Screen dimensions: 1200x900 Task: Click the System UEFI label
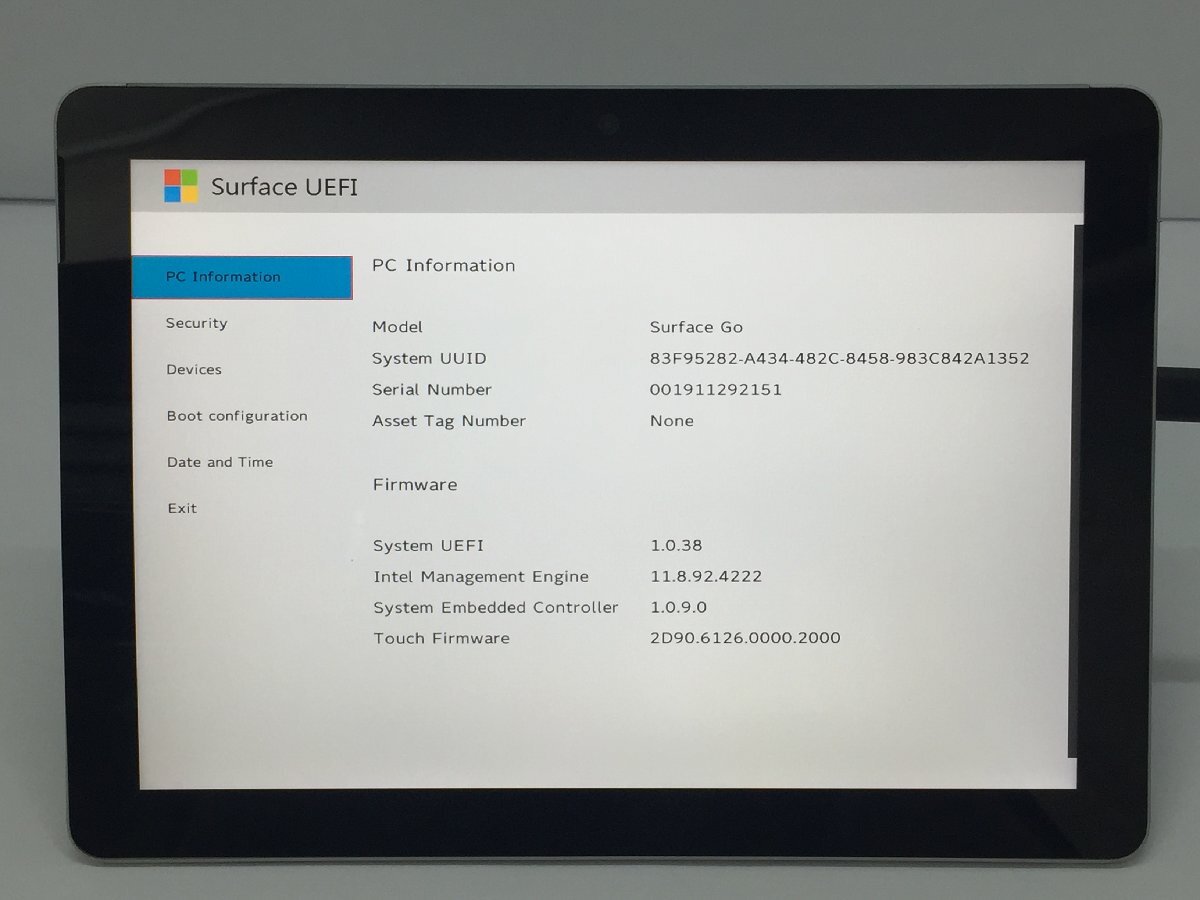(x=428, y=546)
